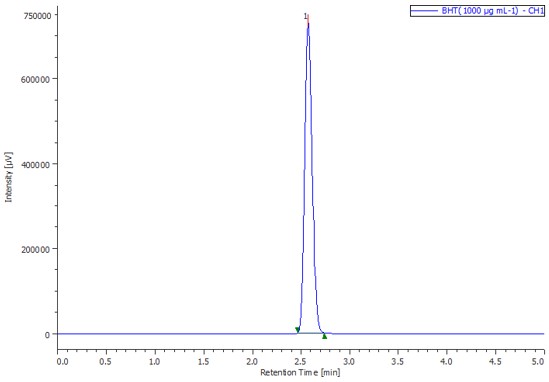
Task: Click the 1.5 retention time tick label
Action: coord(203,362)
